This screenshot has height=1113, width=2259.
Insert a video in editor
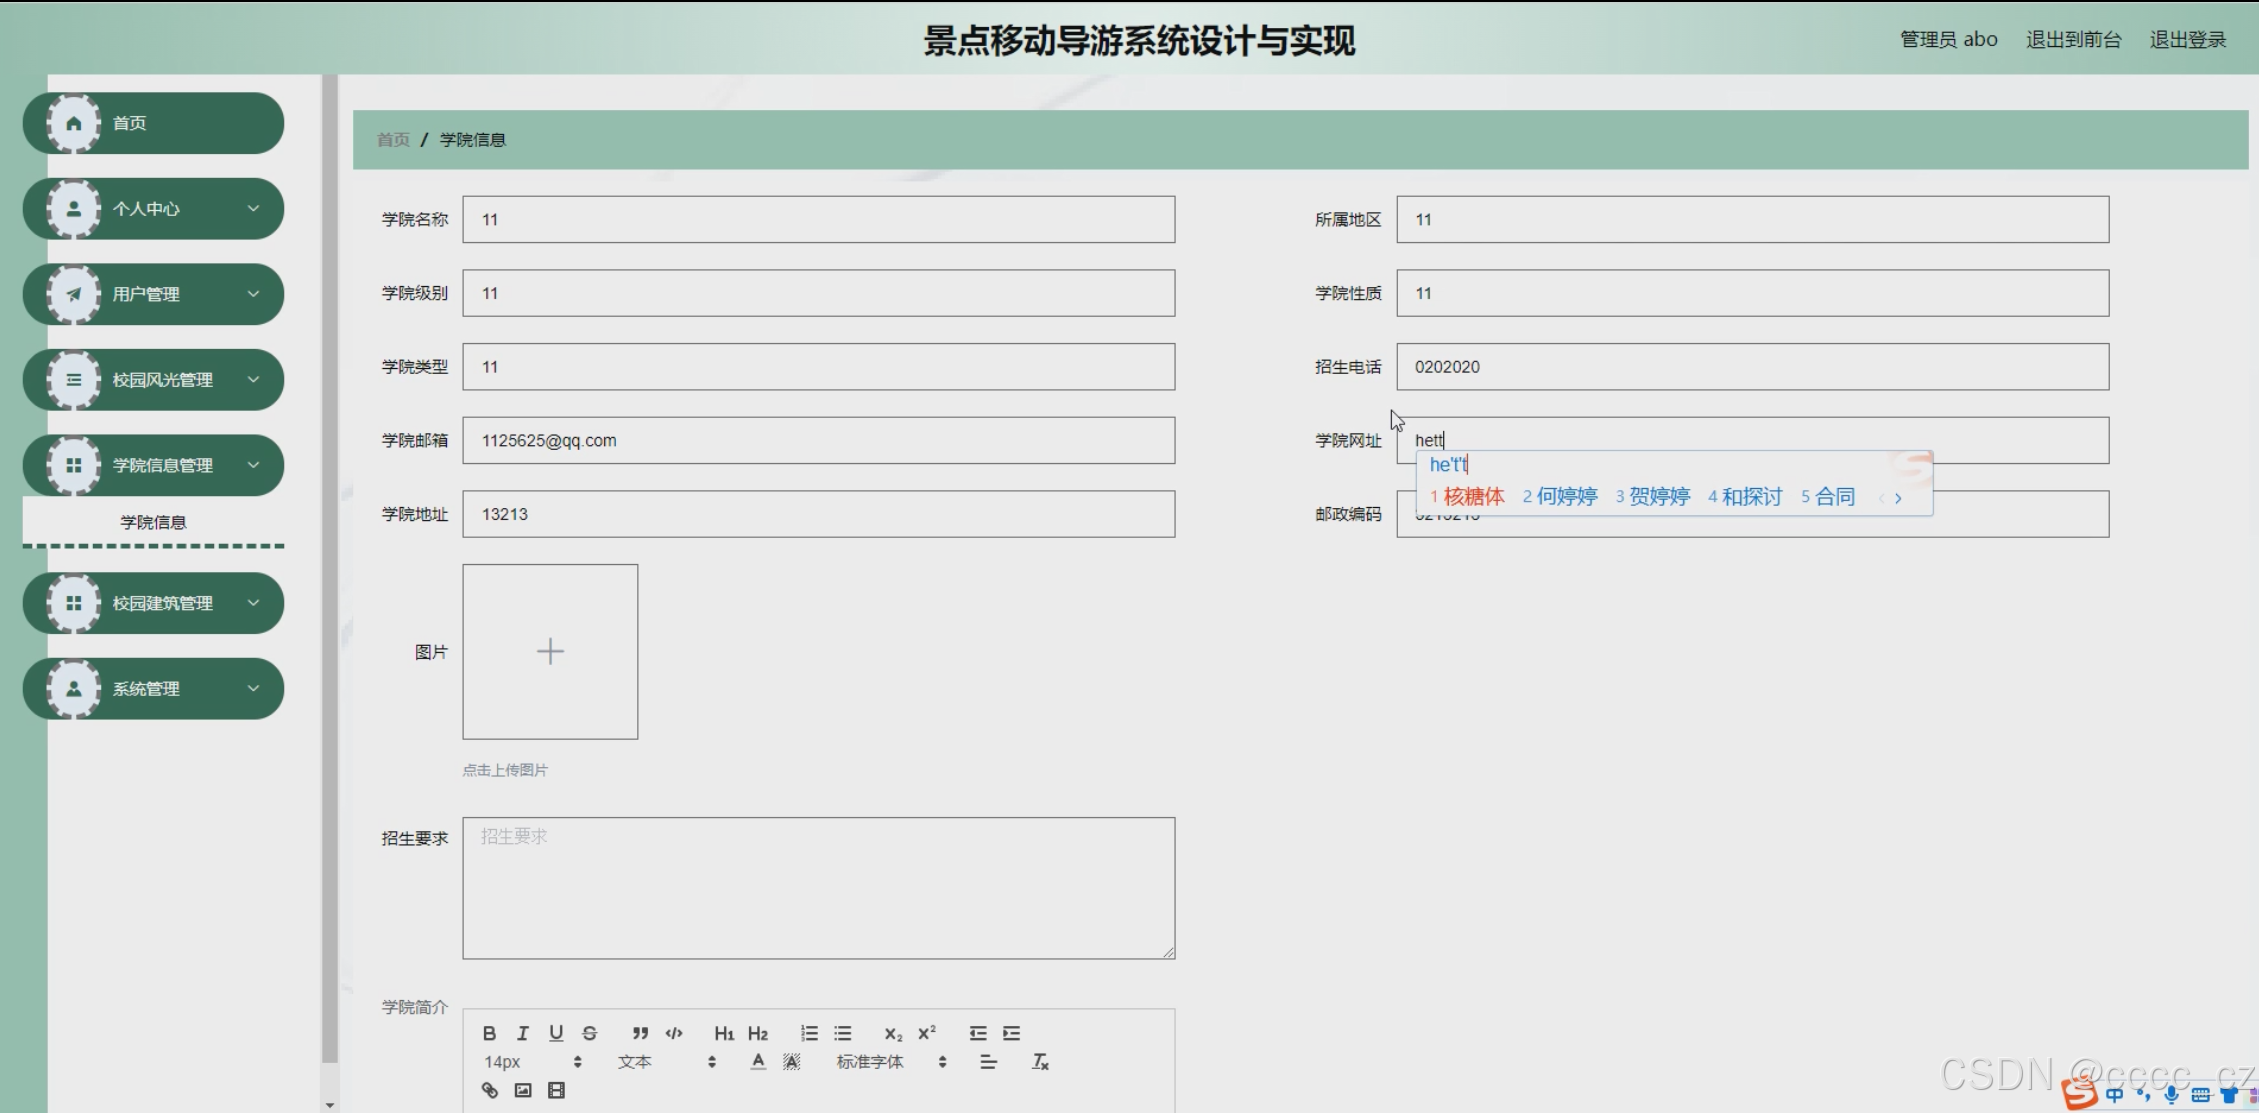coord(557,1090)
